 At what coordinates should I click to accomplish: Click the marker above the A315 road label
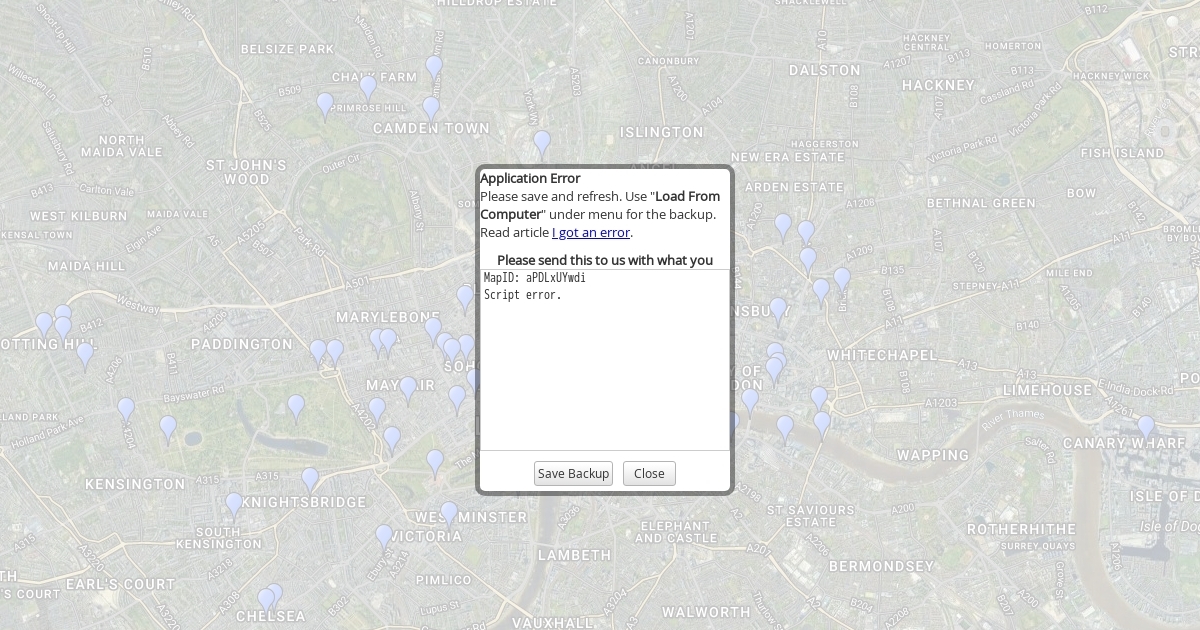(x=310, y=478)
